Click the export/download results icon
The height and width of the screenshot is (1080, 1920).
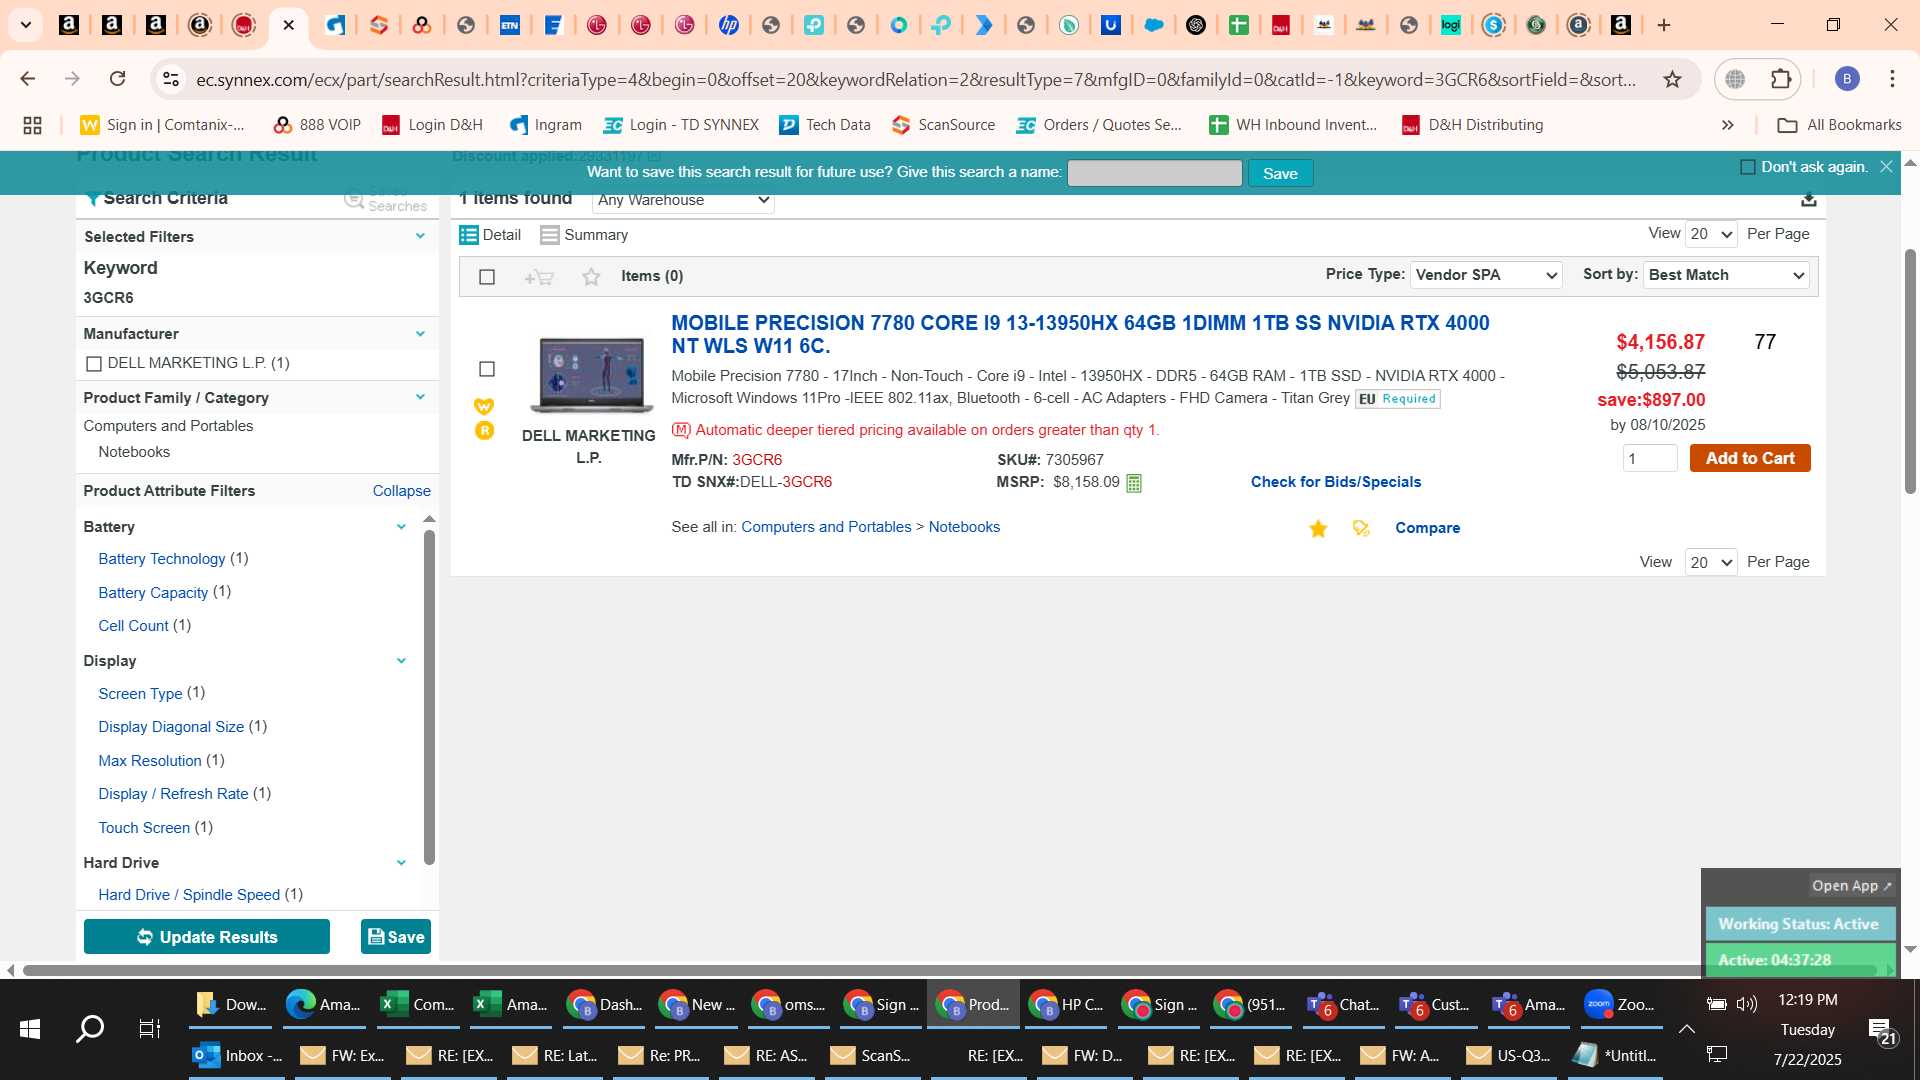(x=1808, y=200)
